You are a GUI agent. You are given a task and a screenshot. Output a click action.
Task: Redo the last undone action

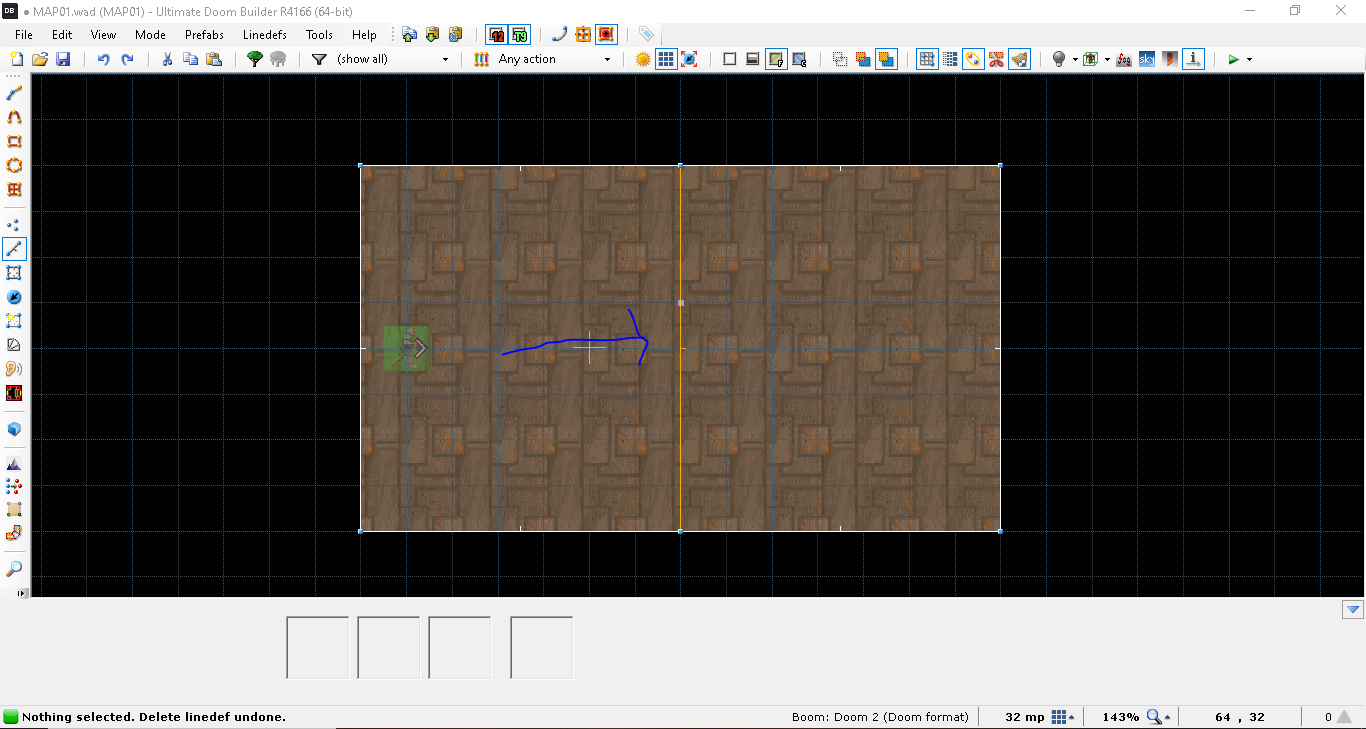[x=128, y=59]
